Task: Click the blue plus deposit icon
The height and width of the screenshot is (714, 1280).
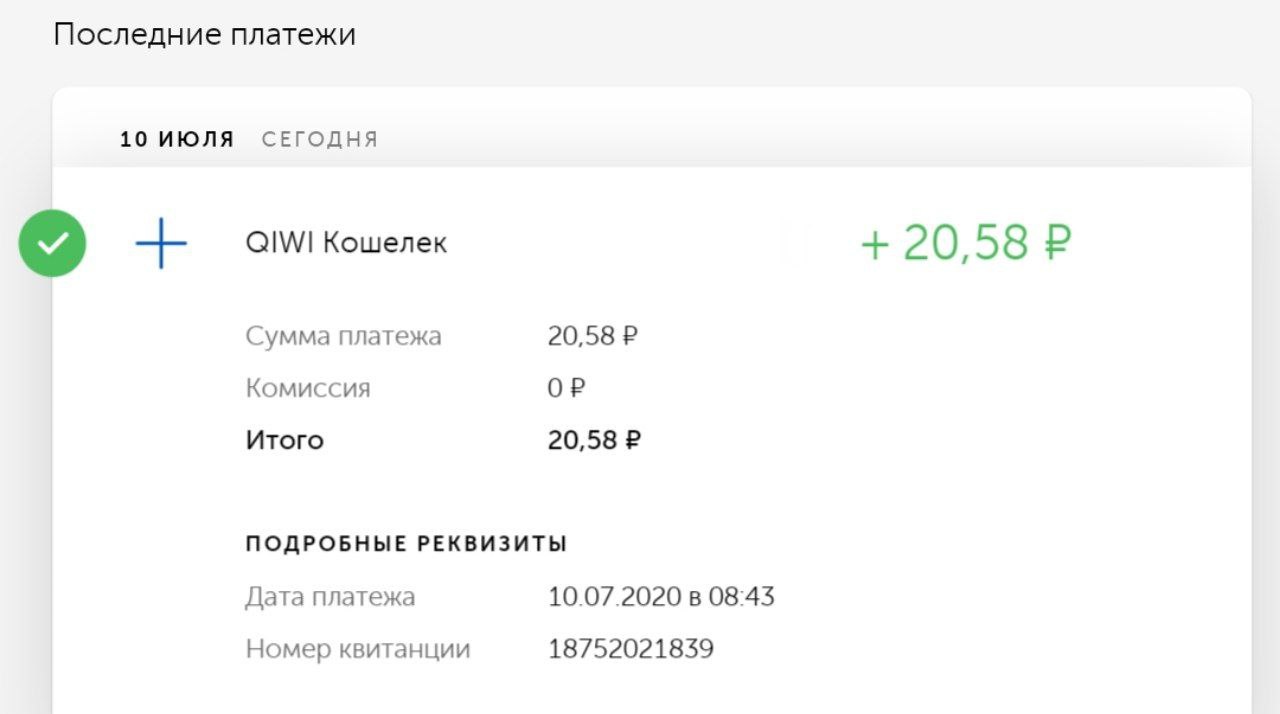Action: click(x=161, y=243)
